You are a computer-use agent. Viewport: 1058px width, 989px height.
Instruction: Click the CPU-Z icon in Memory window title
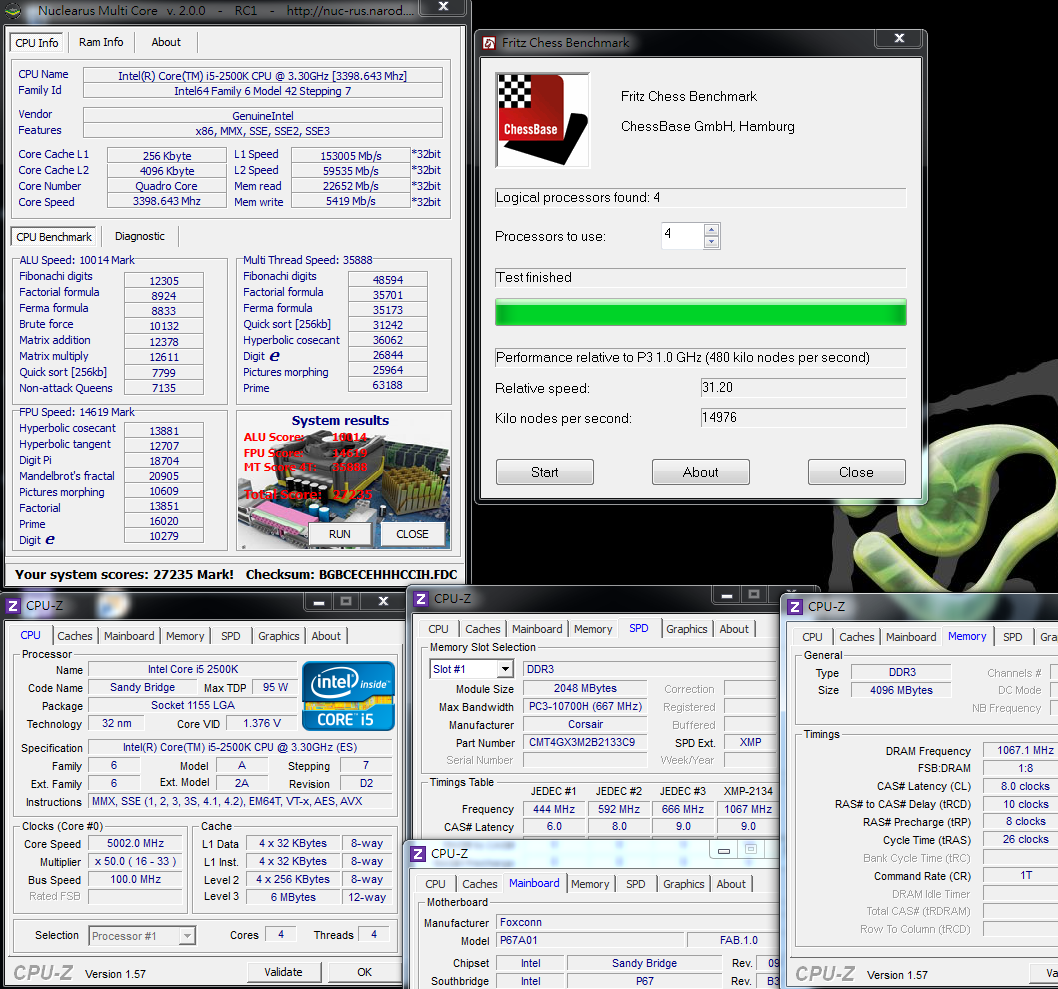795,606
